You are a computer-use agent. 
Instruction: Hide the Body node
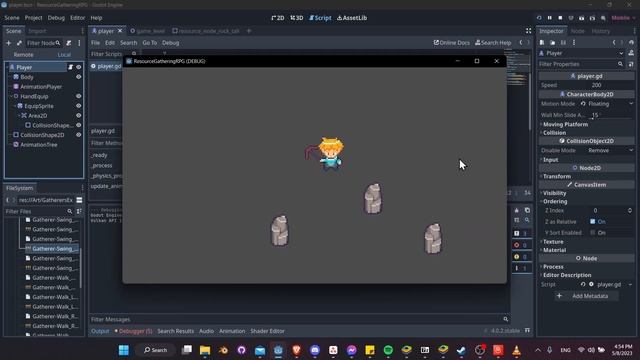point(78,77)
